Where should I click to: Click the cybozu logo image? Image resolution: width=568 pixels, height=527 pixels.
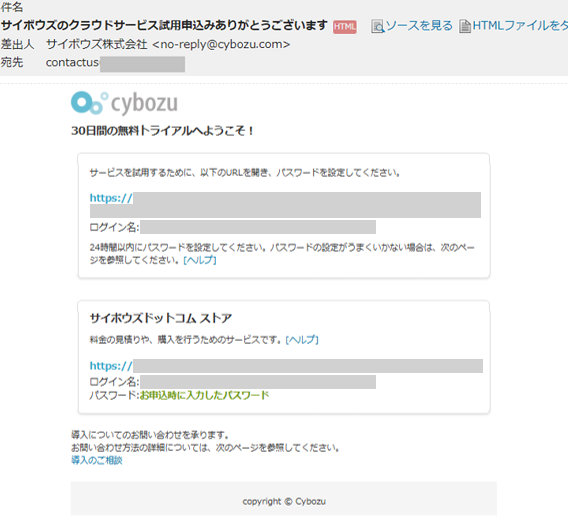(x=124, y=103)
